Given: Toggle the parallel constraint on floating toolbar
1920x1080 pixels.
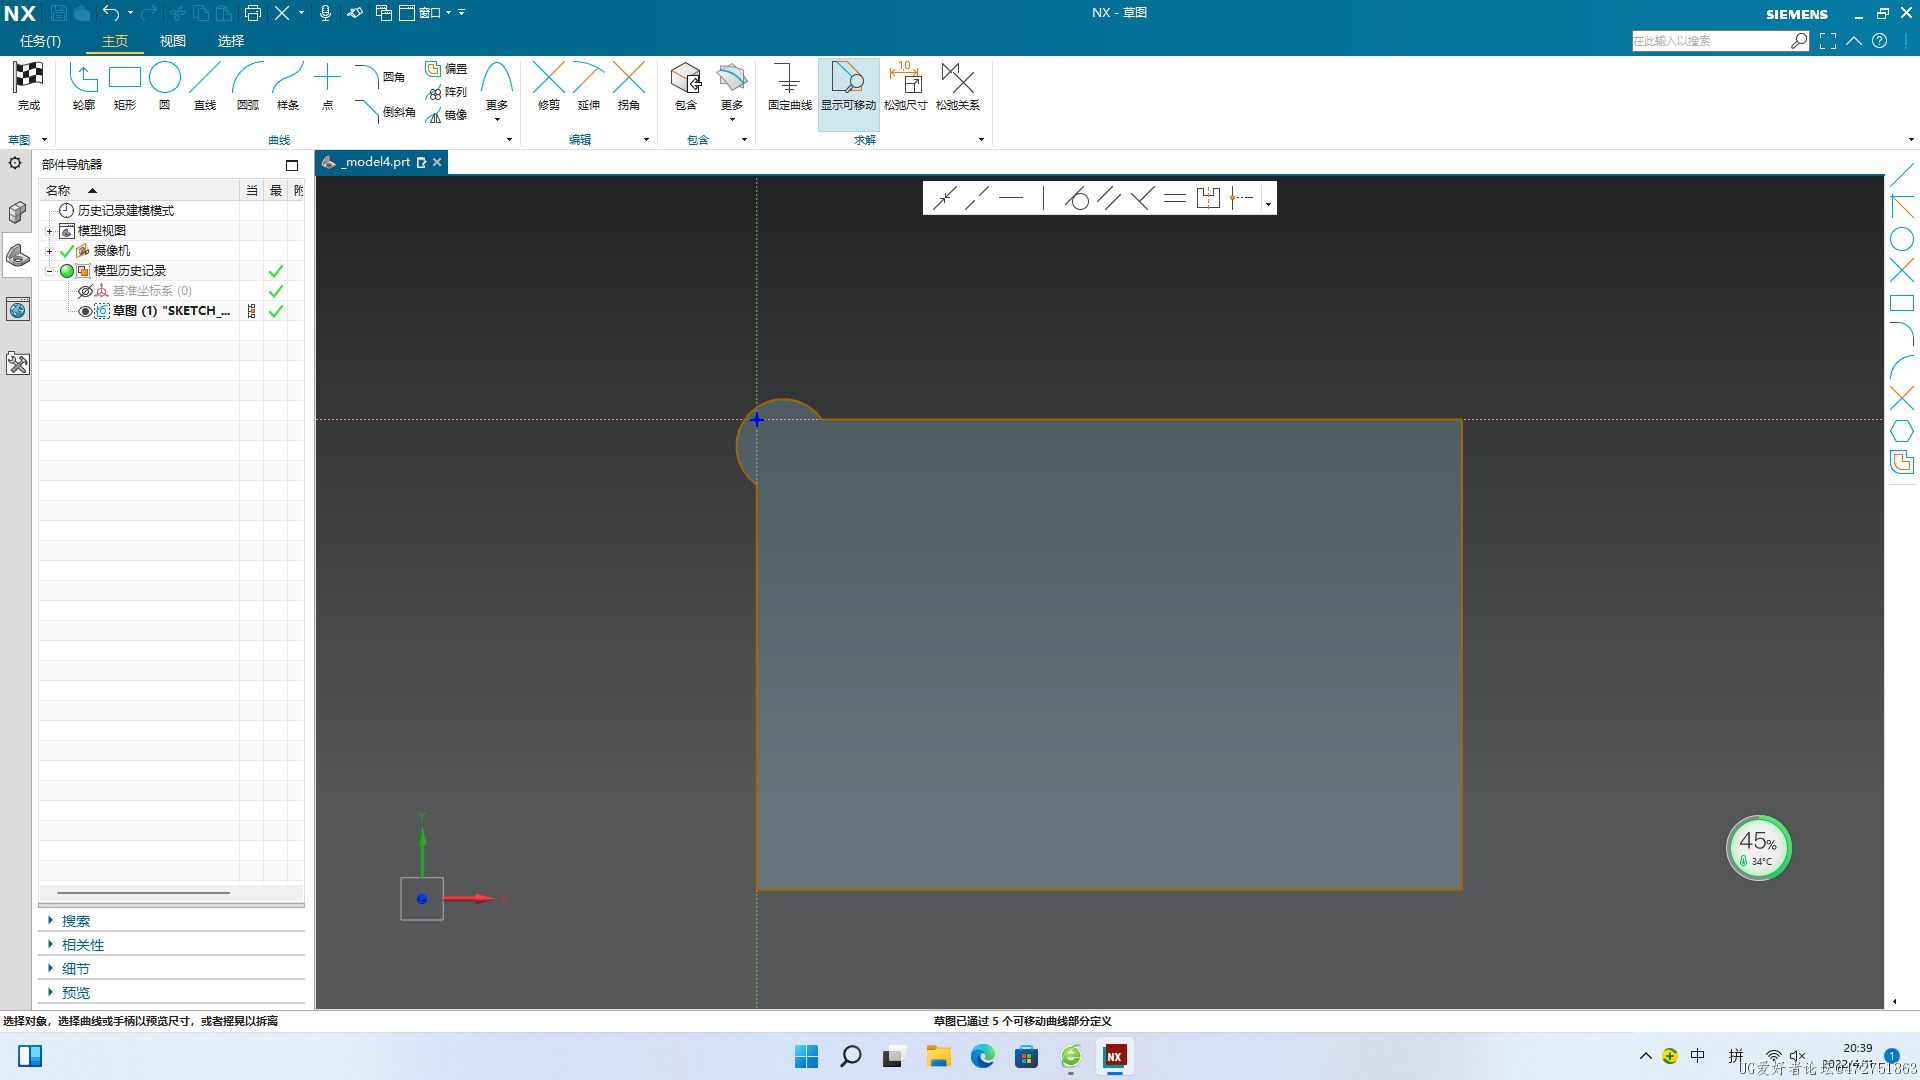Looking at the screenshot, I should pyautogui.click(x=1108, y=198).
